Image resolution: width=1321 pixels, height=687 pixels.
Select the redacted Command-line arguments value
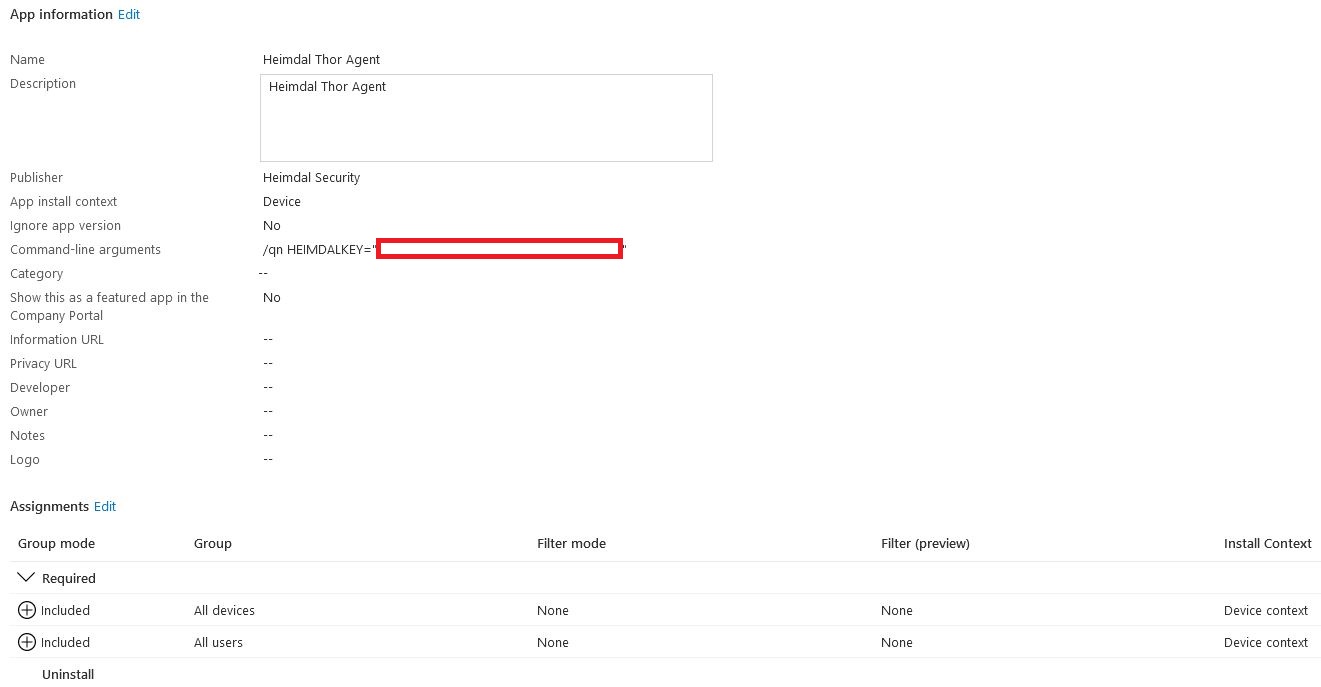point(499,248)
